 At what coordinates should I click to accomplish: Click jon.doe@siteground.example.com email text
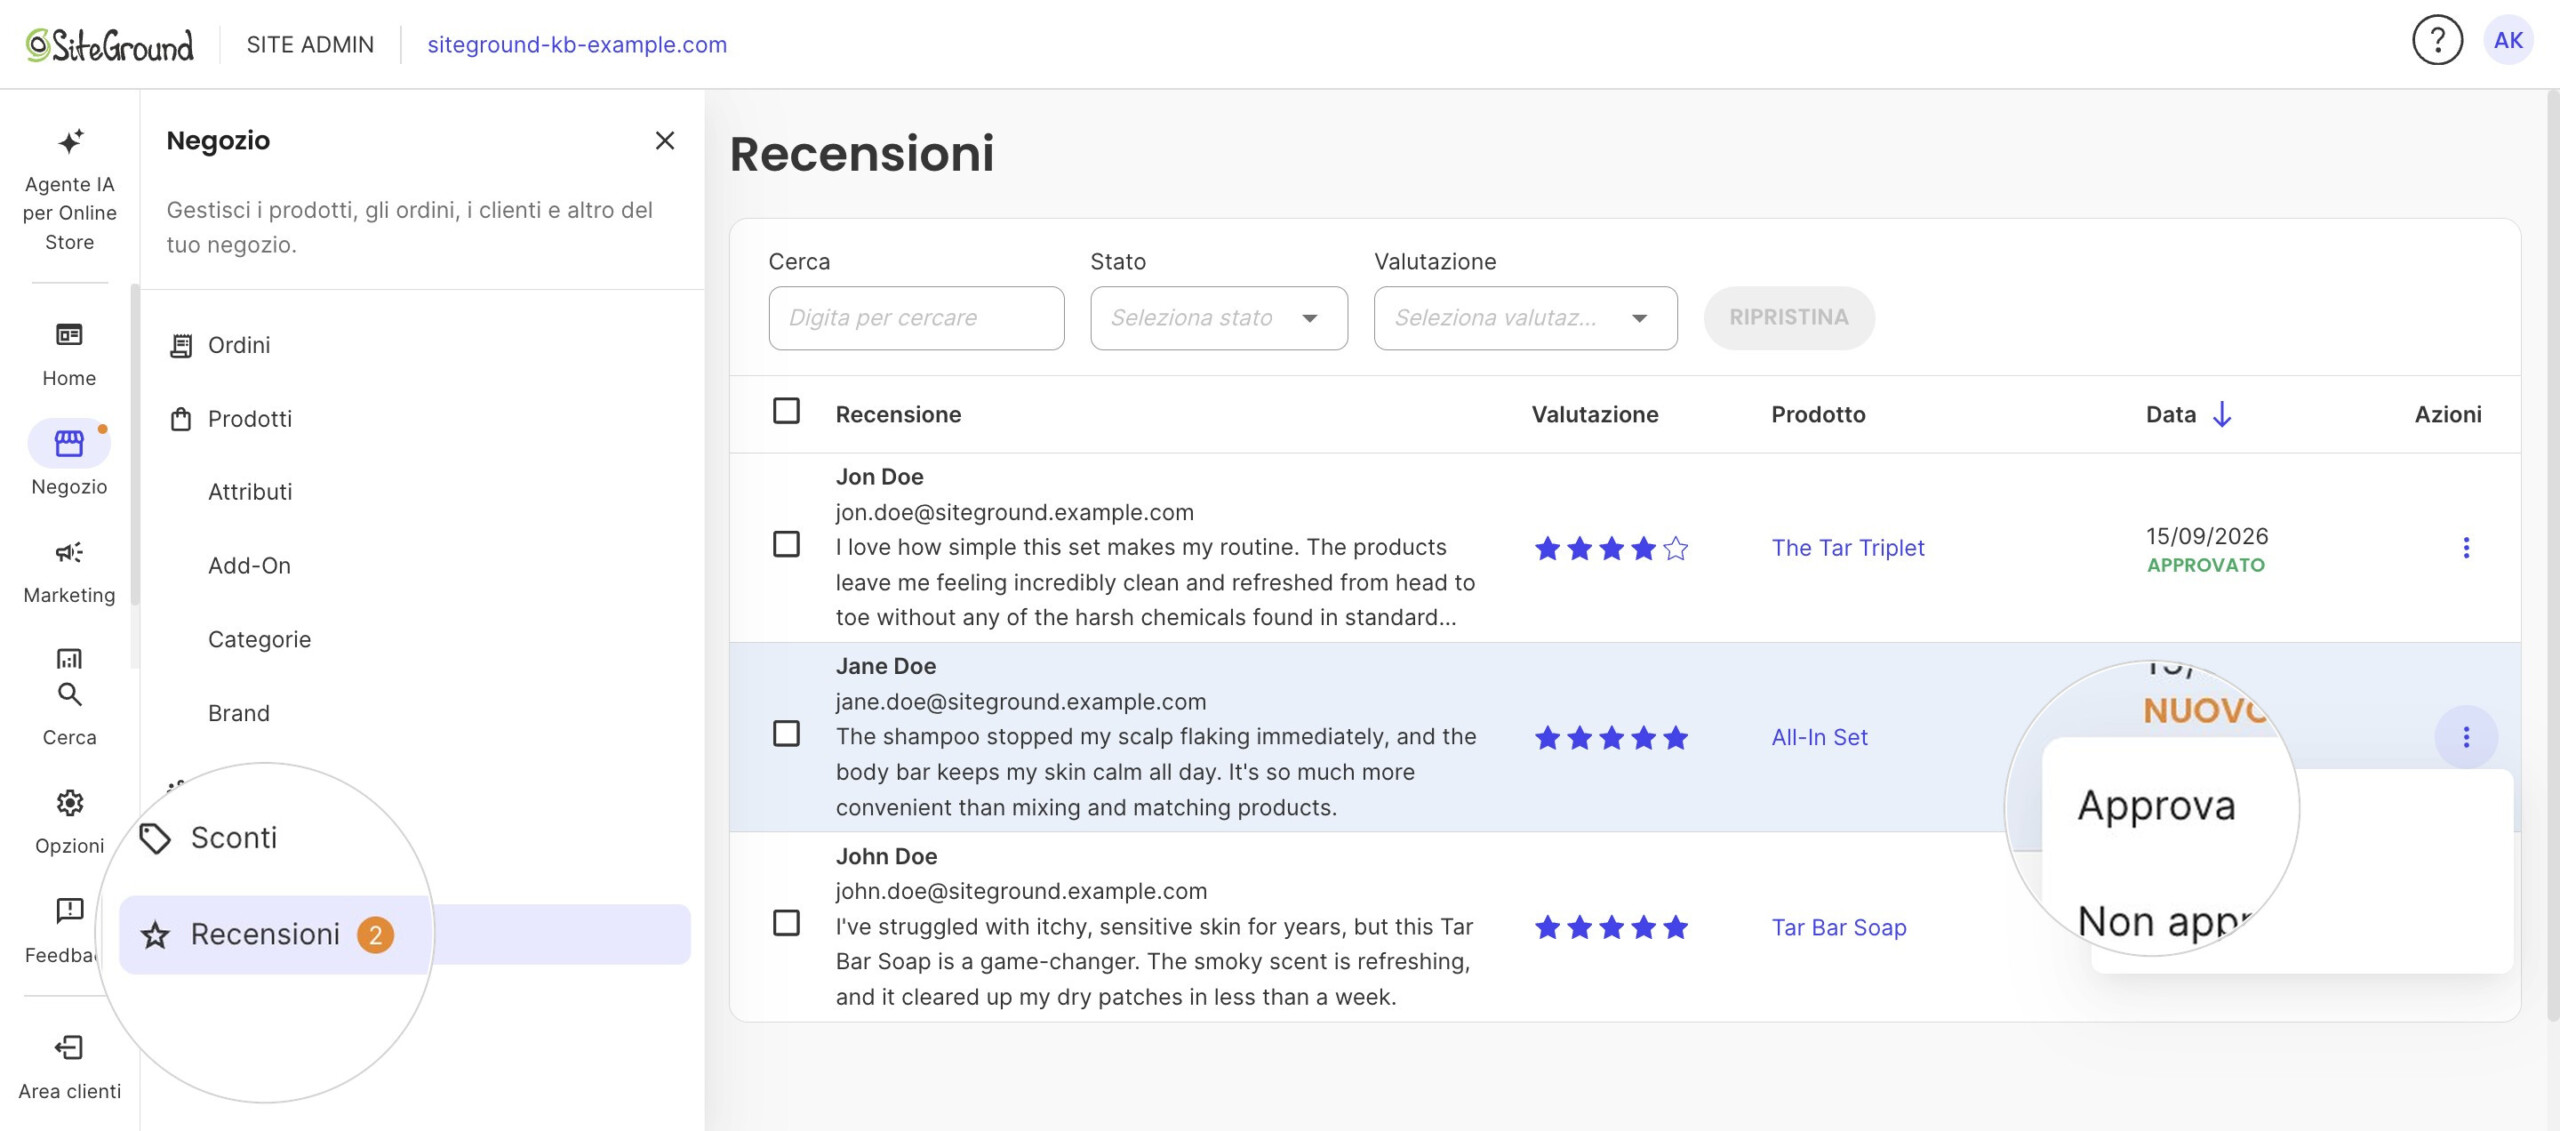(1014, 512)
